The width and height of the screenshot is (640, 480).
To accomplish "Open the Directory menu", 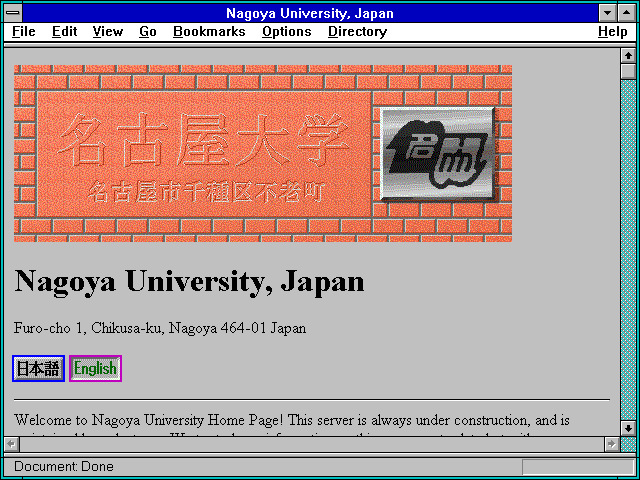I will coord(358,32).
